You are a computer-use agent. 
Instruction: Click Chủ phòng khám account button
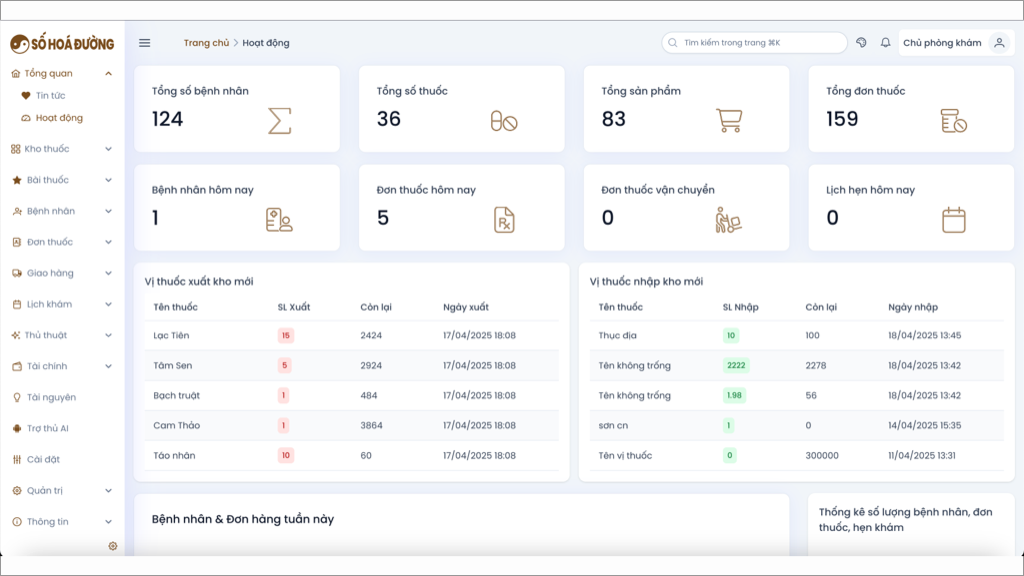tap(942, 43)
